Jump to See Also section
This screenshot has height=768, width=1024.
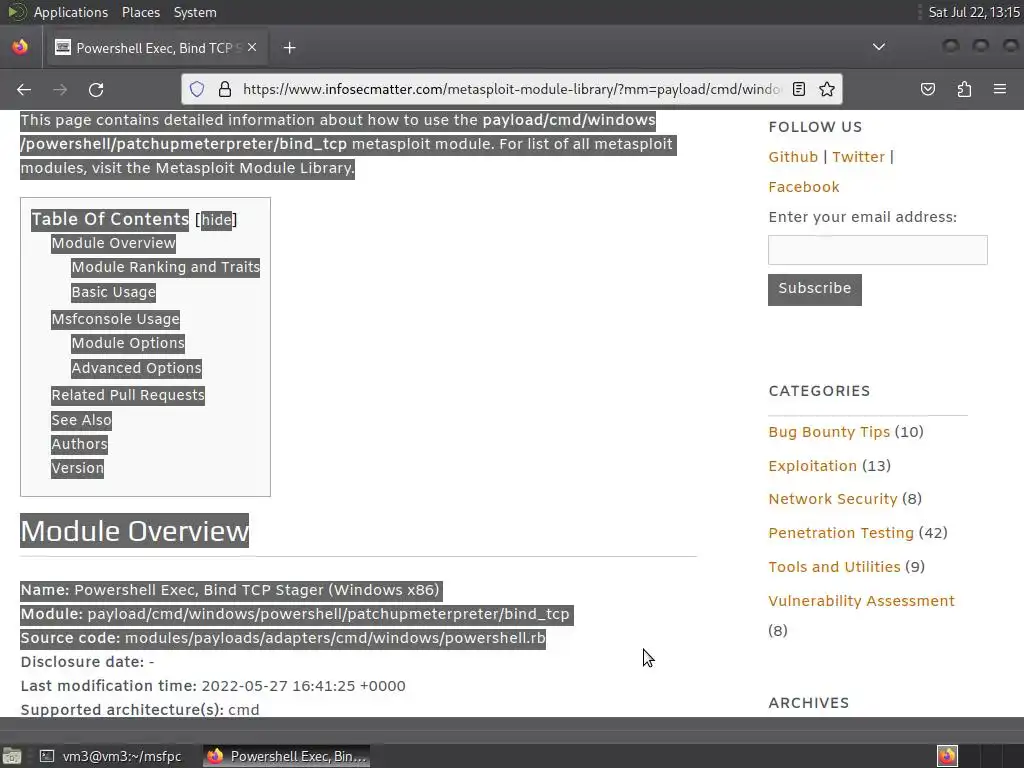point(82,420)
